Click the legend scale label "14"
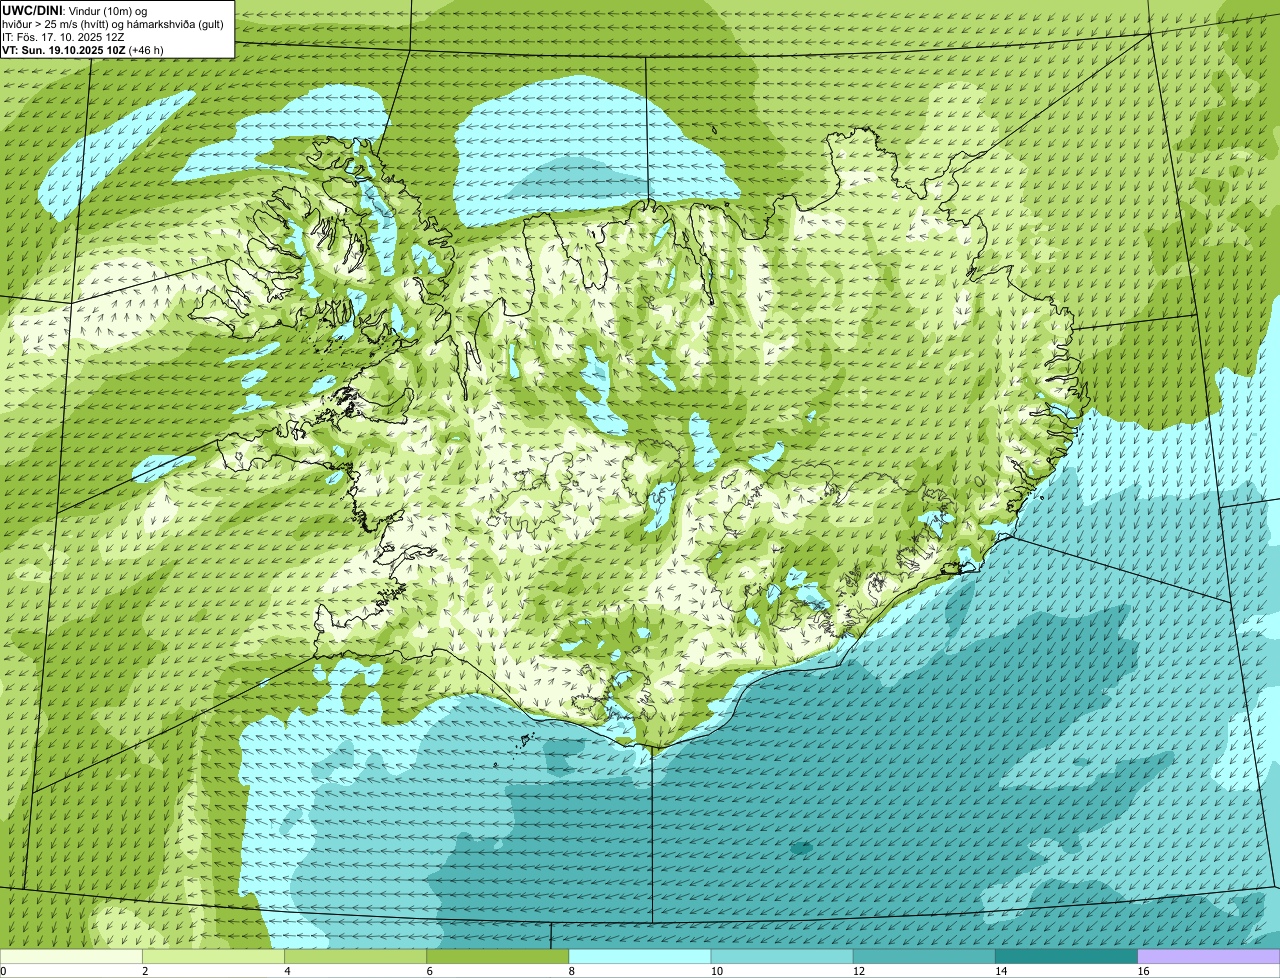 pos(1001,971)
